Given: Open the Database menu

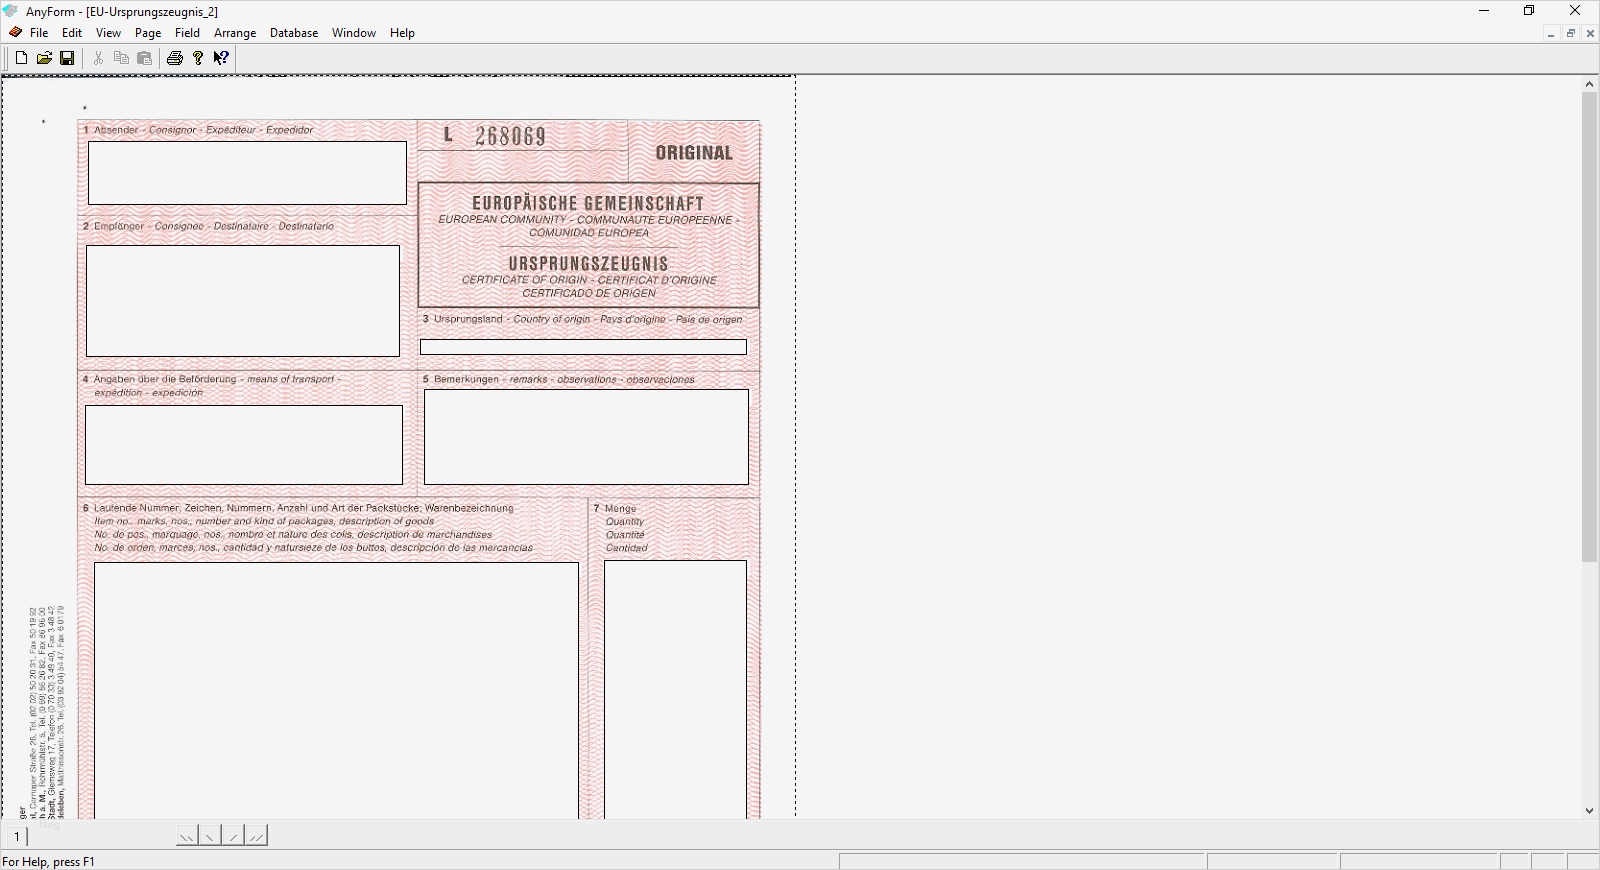Looking at the screenshot, I should pos(294,33).
